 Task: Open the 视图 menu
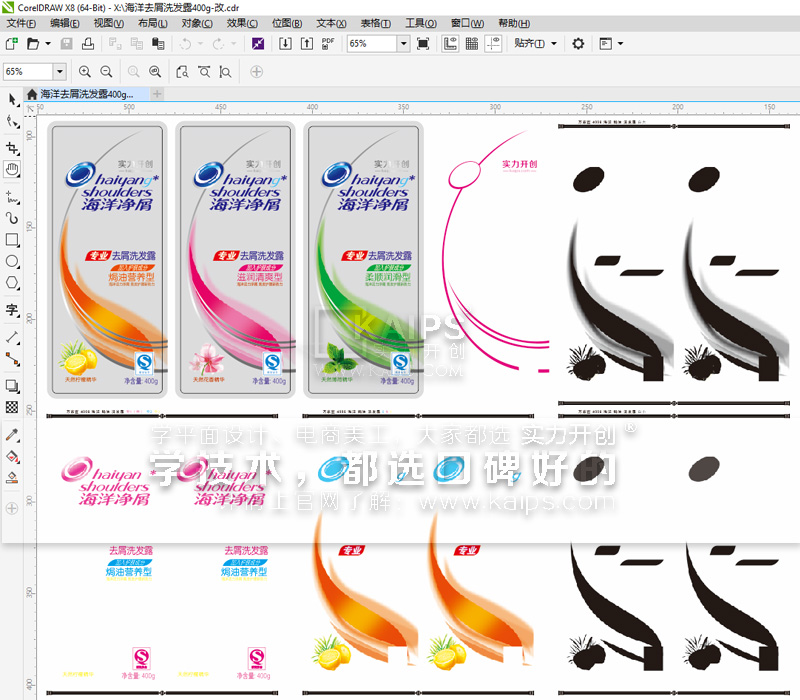click(109, 23)
